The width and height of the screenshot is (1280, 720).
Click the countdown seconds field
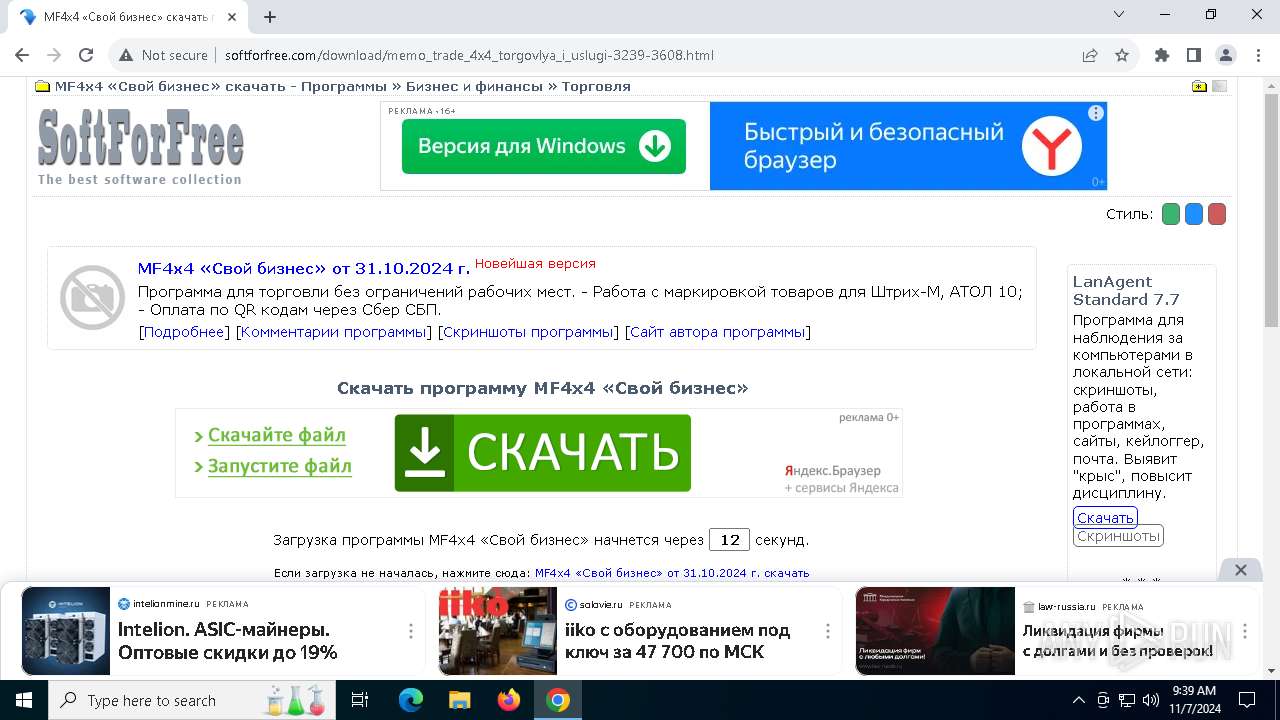tap(729, 540)
